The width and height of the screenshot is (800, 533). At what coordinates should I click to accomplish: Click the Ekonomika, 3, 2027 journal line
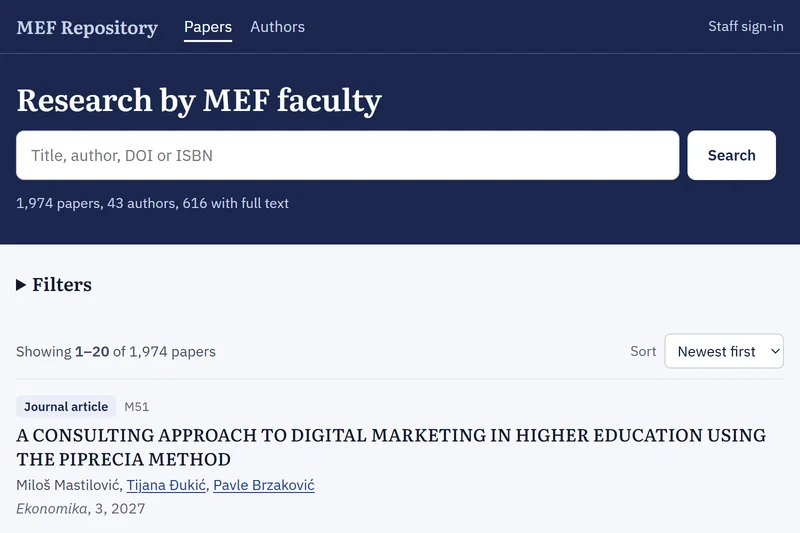click(x=81, y=509)
